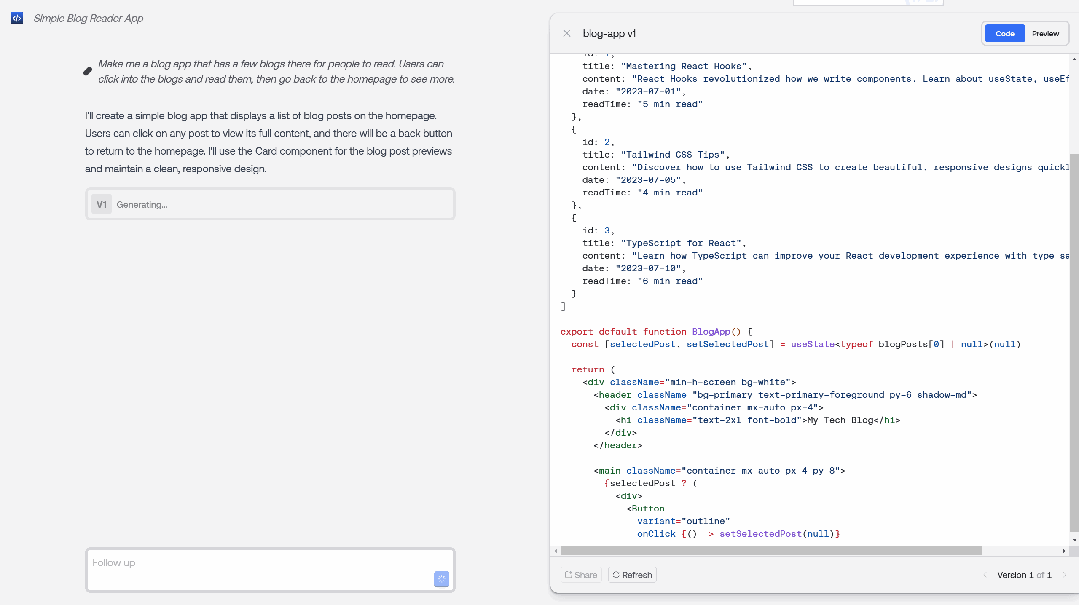Click the blue send icon in follow-up box
Screen dimensions: 1079x605
[441, 579]
